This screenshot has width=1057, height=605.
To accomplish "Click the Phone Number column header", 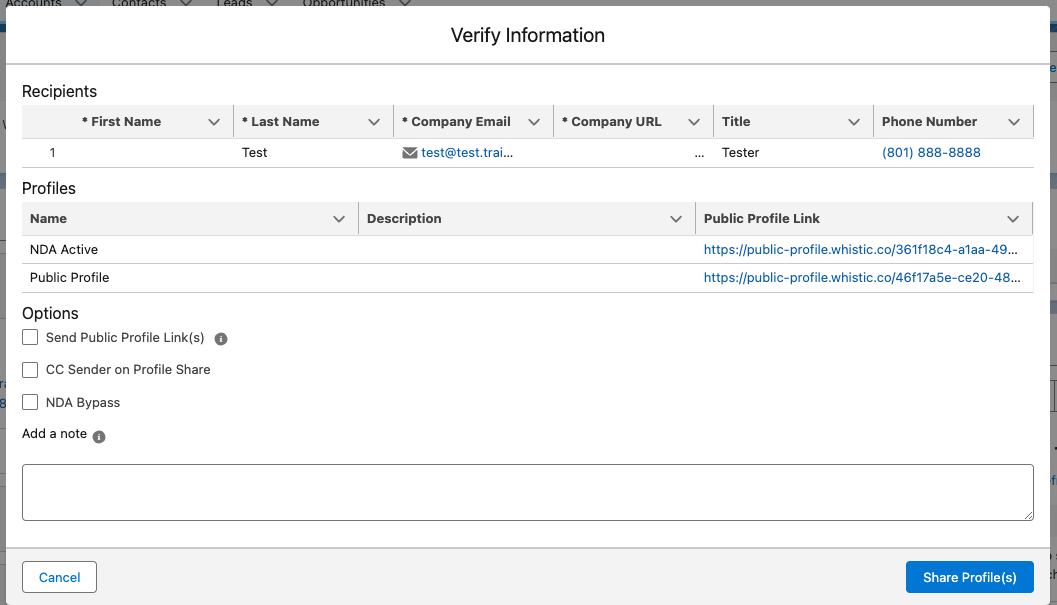I will click(x=929, y=122).
